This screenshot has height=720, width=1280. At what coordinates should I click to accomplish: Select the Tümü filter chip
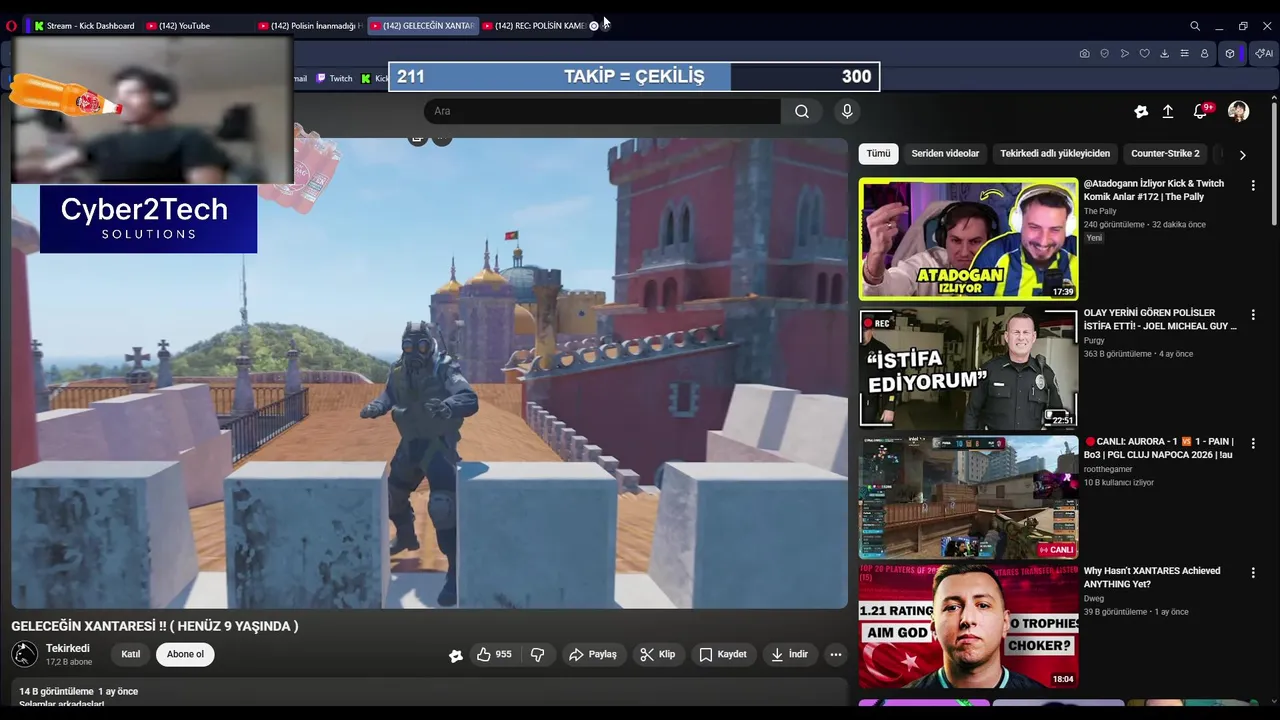coord(878,154)
